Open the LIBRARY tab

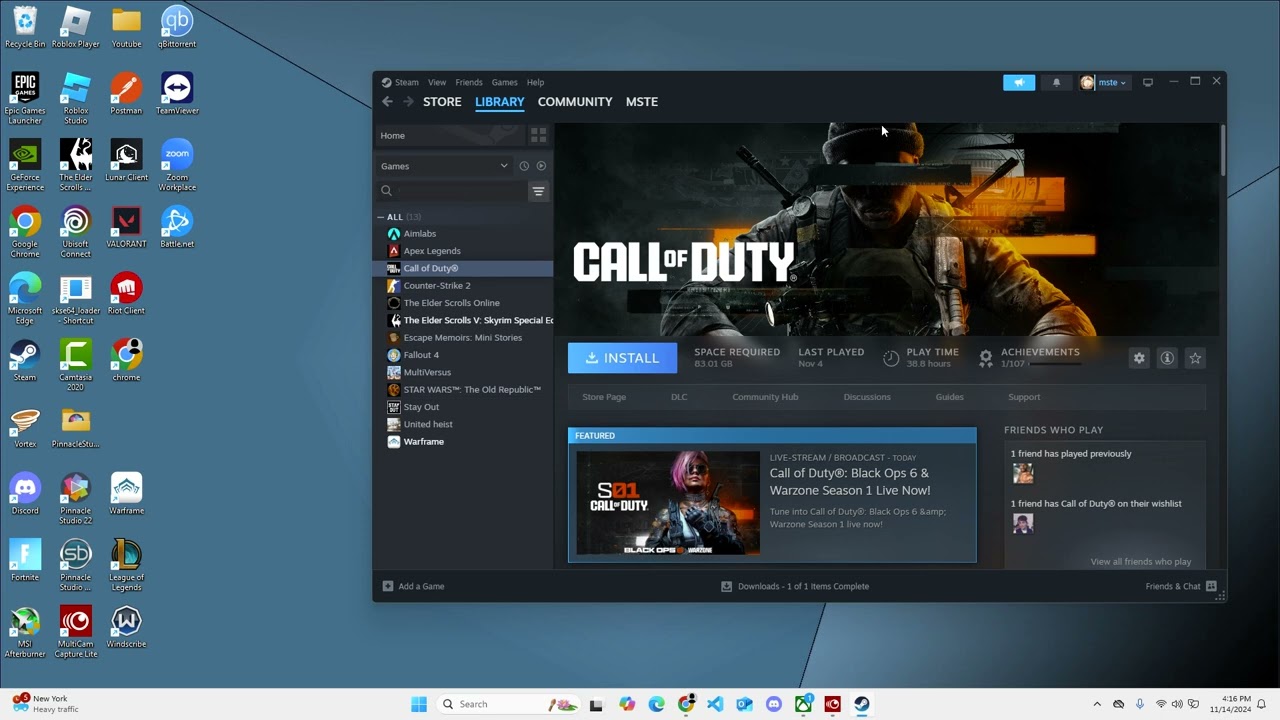tap(500, 102)
